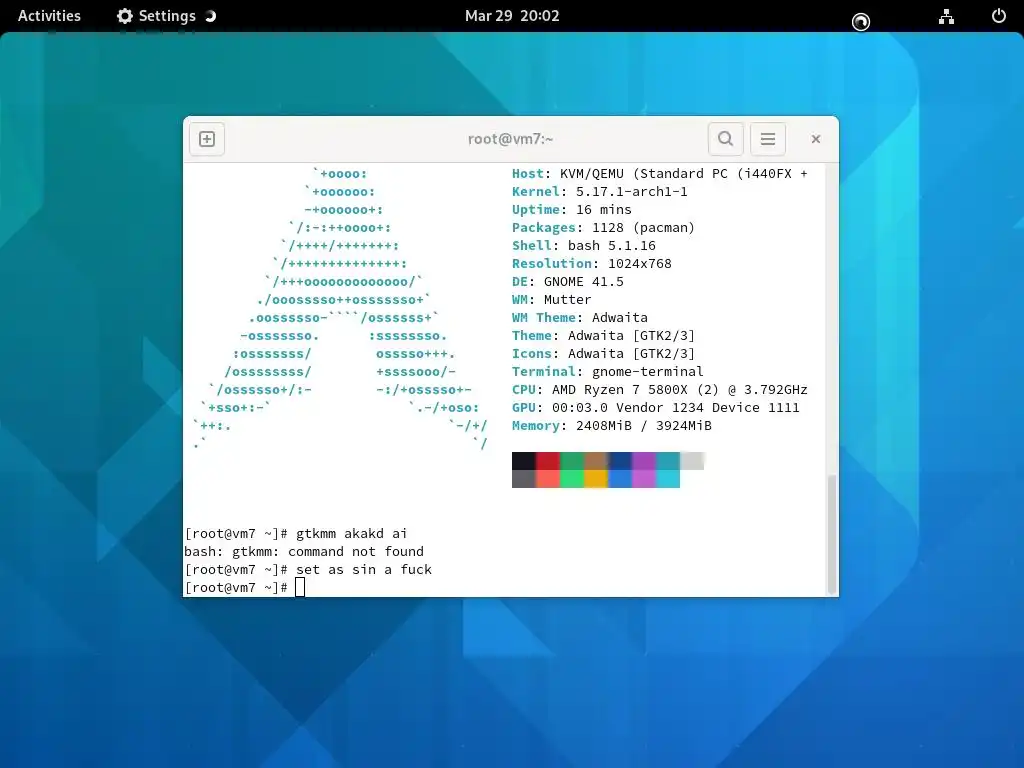Open the clock showing Mar 29 20:02
Screen dimensions: 1024x768
coord(512,16)
